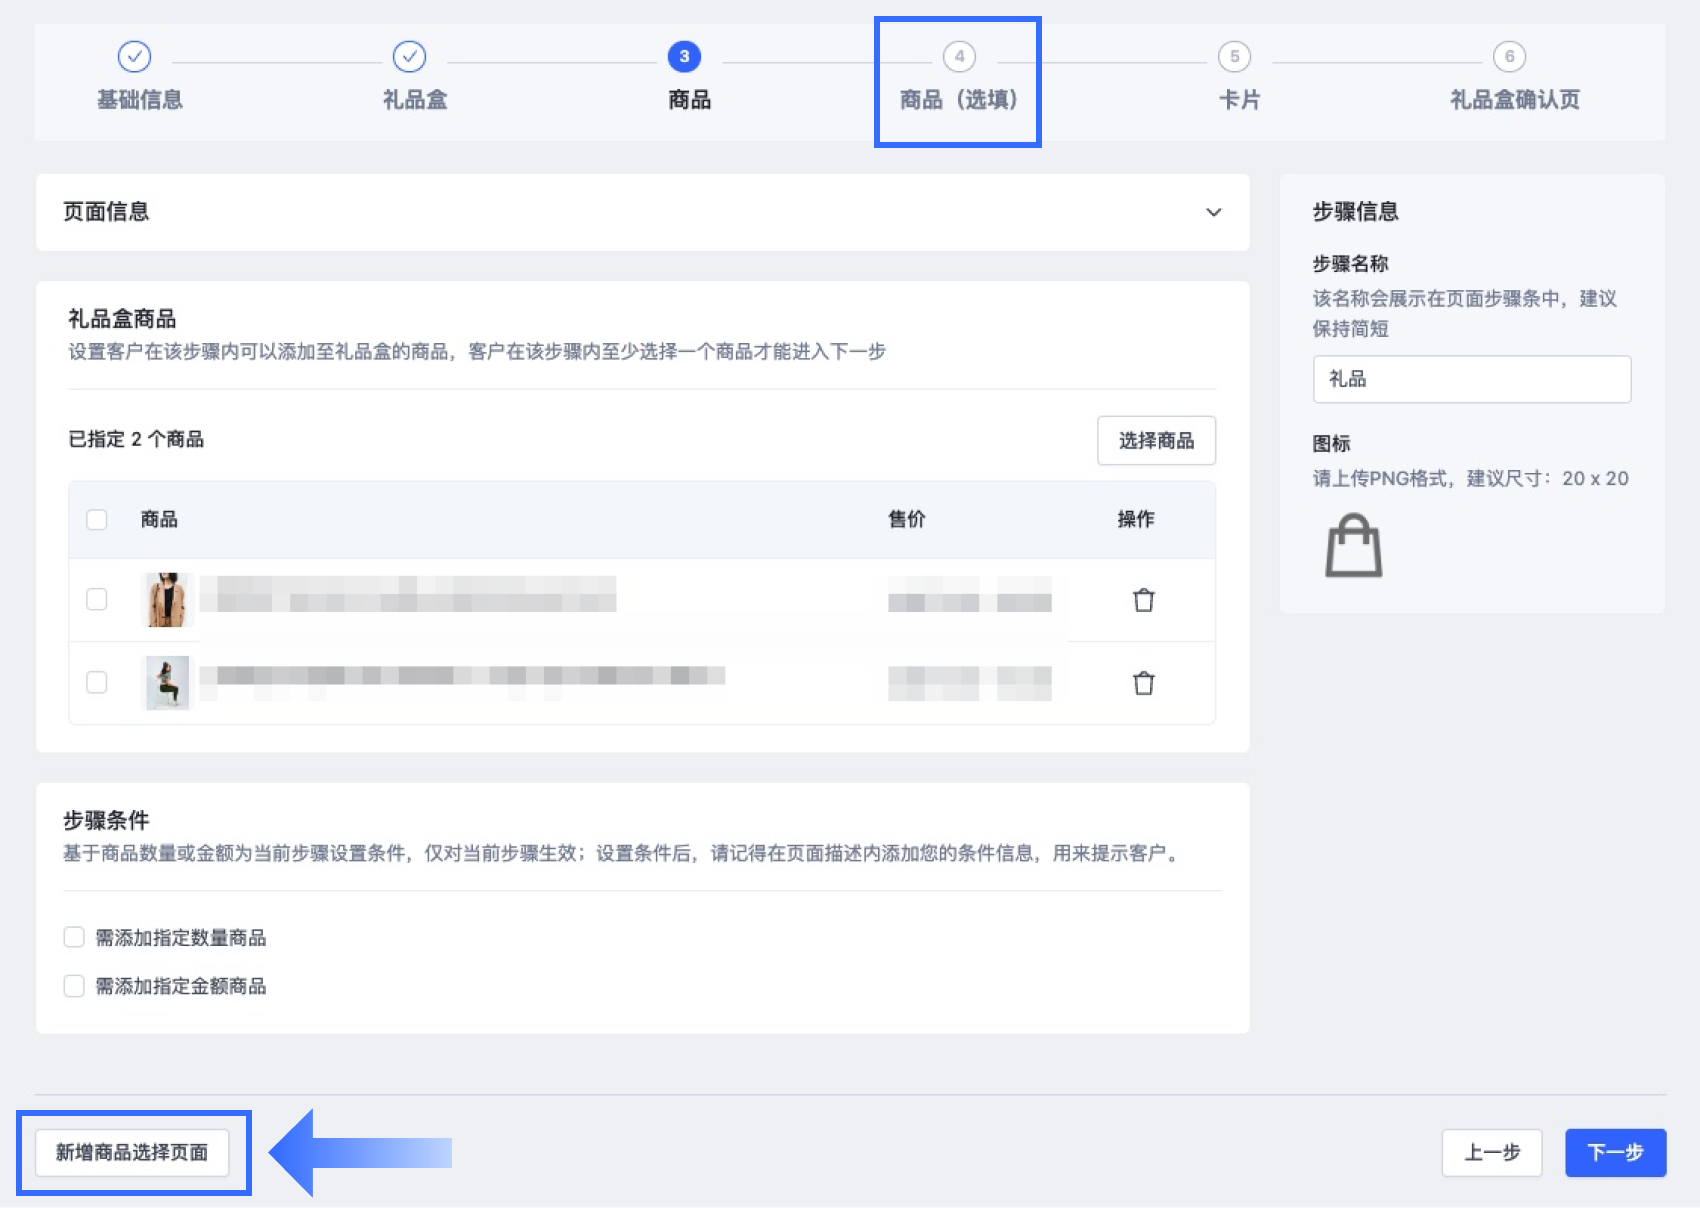The width and height of the screenshot is (1700, 1208).
Task: Click the 图标 label
Action: (x=1331, y=443)
